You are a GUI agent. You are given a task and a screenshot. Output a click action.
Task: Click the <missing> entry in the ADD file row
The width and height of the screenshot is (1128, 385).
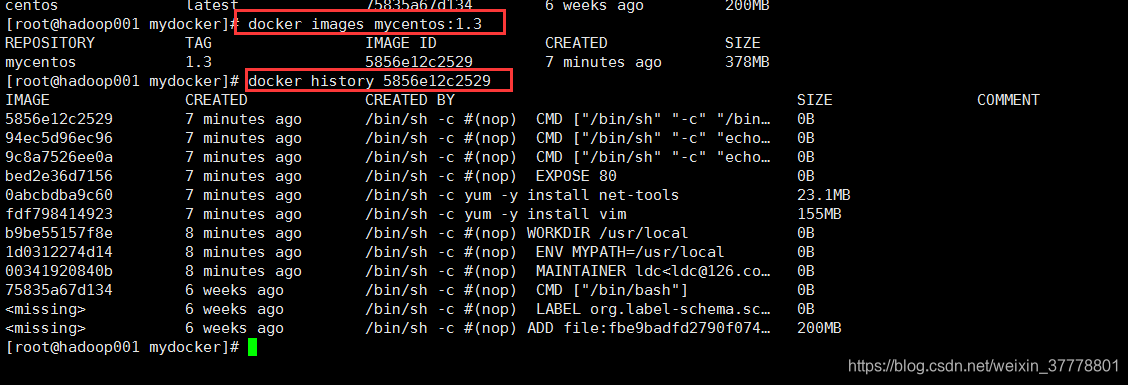click(x=45, y=328)
